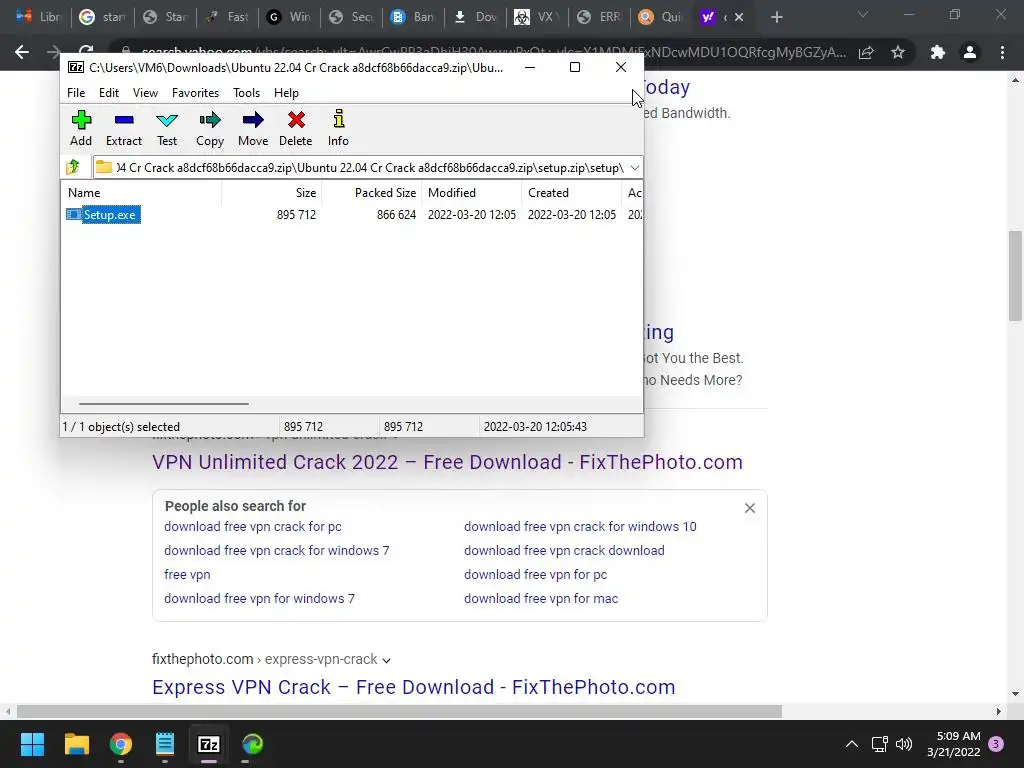Bookmark this page with the star icon
The height and width of the screenshot is (768, 1024).
point(898,52)
